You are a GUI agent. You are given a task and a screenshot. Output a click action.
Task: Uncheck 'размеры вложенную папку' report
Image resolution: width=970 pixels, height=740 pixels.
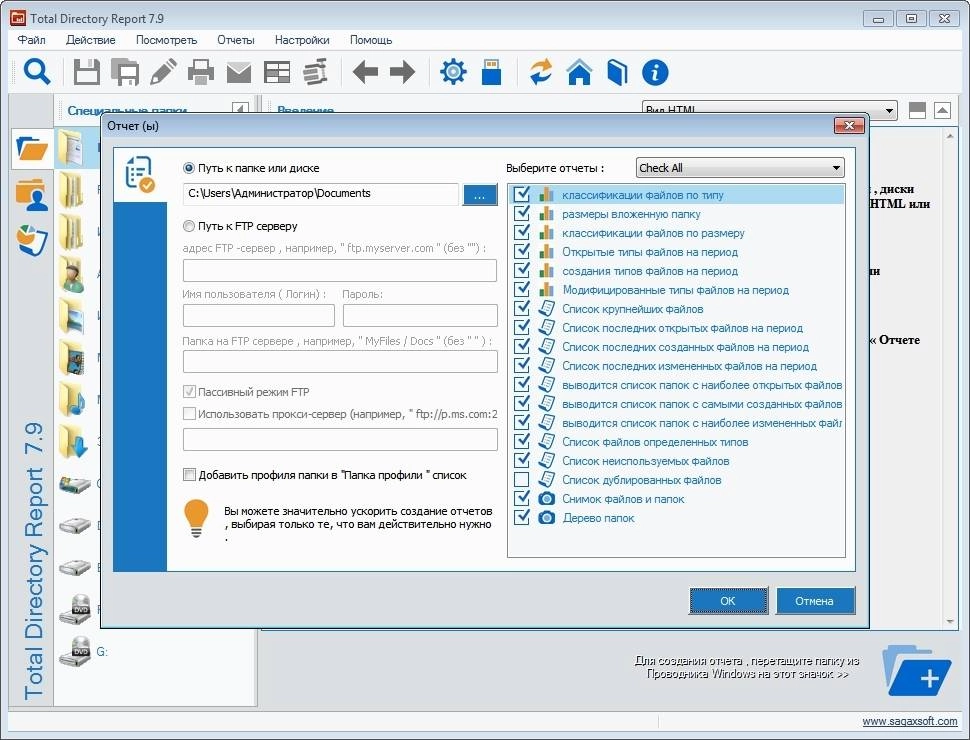coord(521,213)
